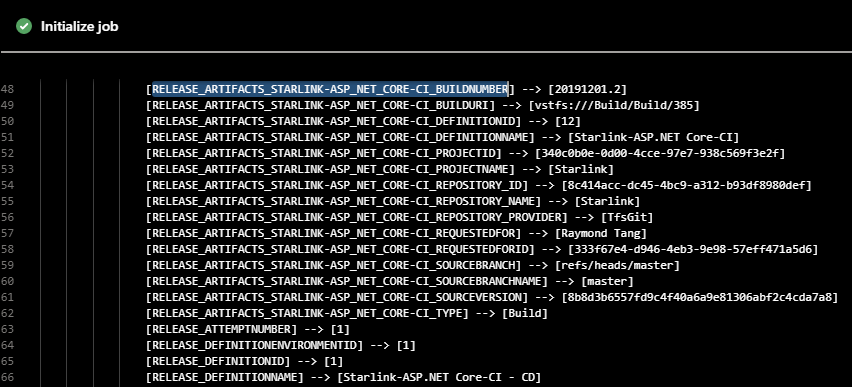The image size is (852, 387).
Task: Click the CORE-CI_DEFINITIONNAME variable on line 51
Action: point(340,137)
